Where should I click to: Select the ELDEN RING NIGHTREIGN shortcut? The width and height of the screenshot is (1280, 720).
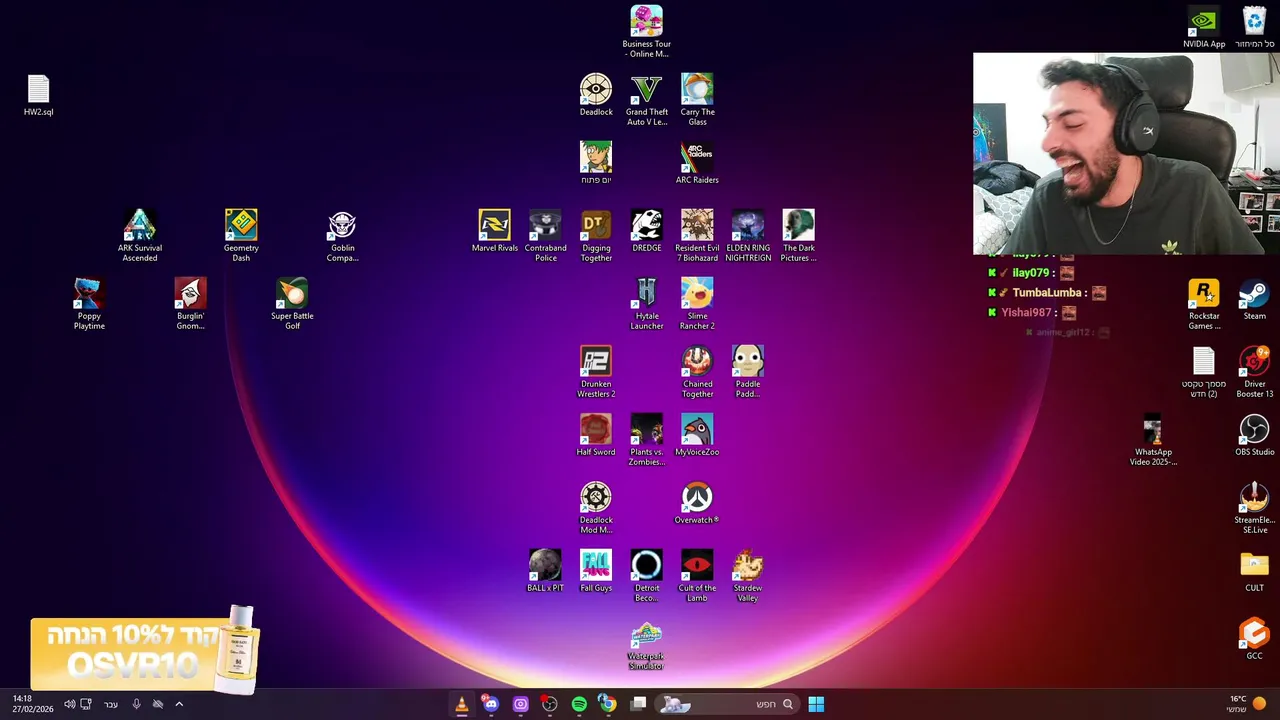(748, 235)
